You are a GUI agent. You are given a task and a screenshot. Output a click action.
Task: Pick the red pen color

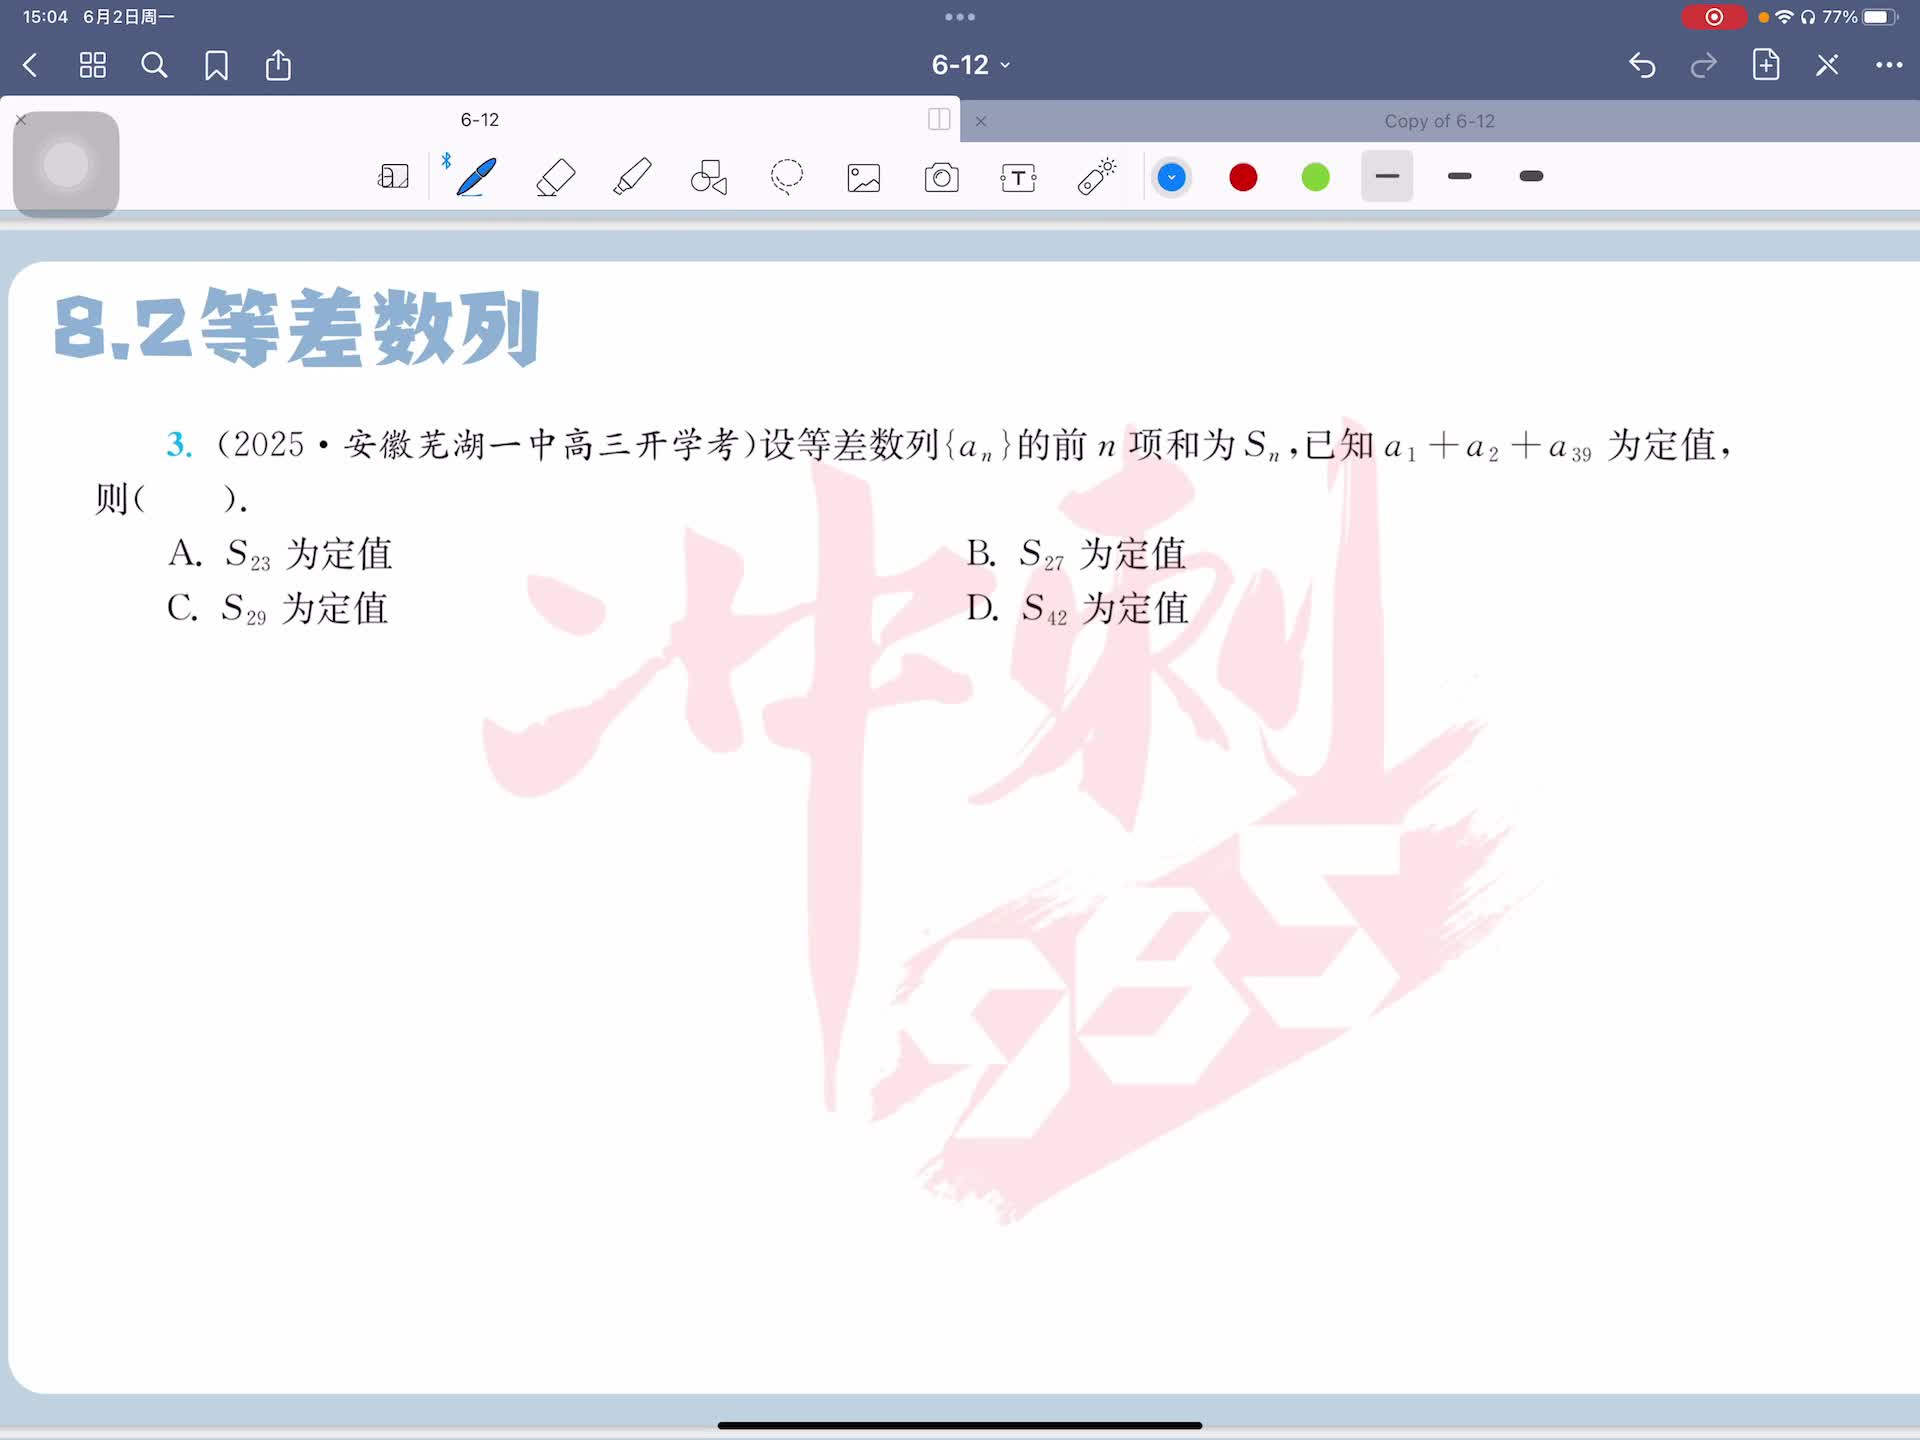[x=1243, y=178]
